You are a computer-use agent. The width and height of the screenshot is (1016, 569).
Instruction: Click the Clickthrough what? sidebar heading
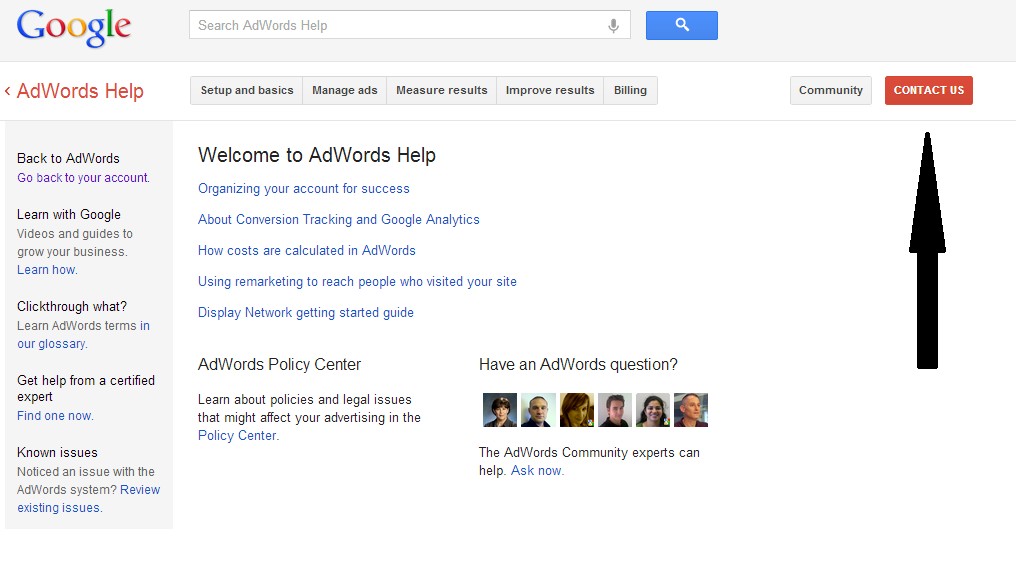click(x=72, y=307)
